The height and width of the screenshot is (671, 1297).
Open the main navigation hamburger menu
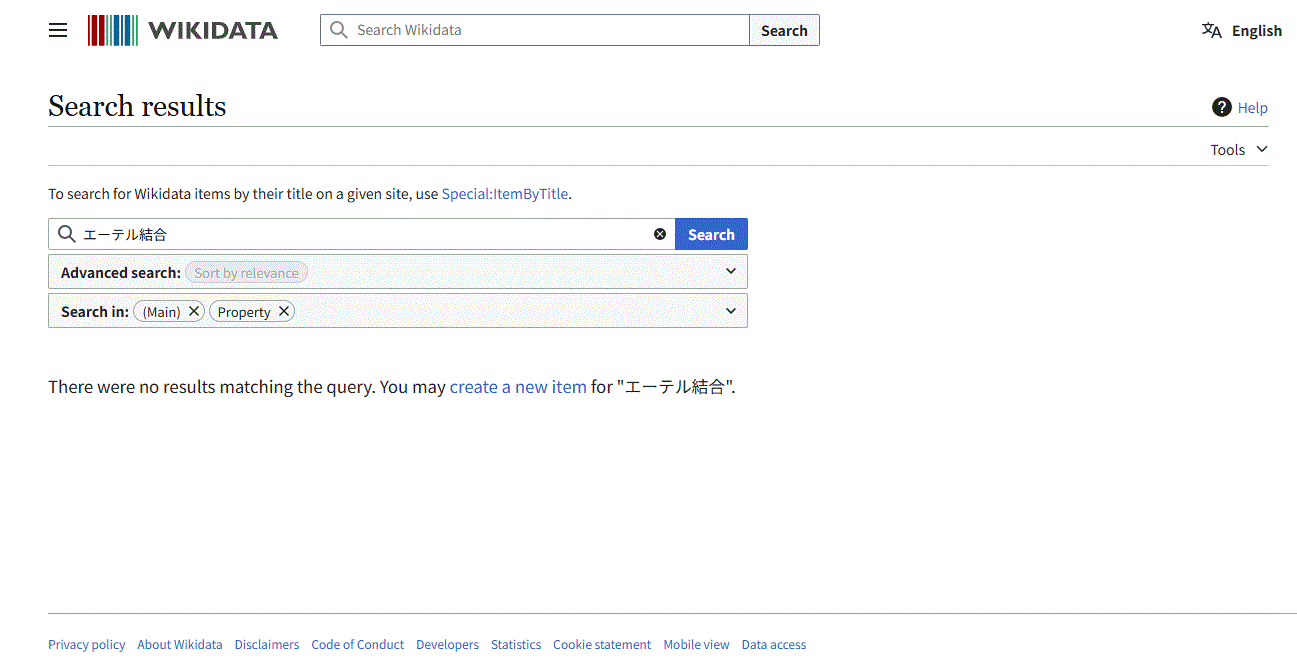tap(57, 30)
